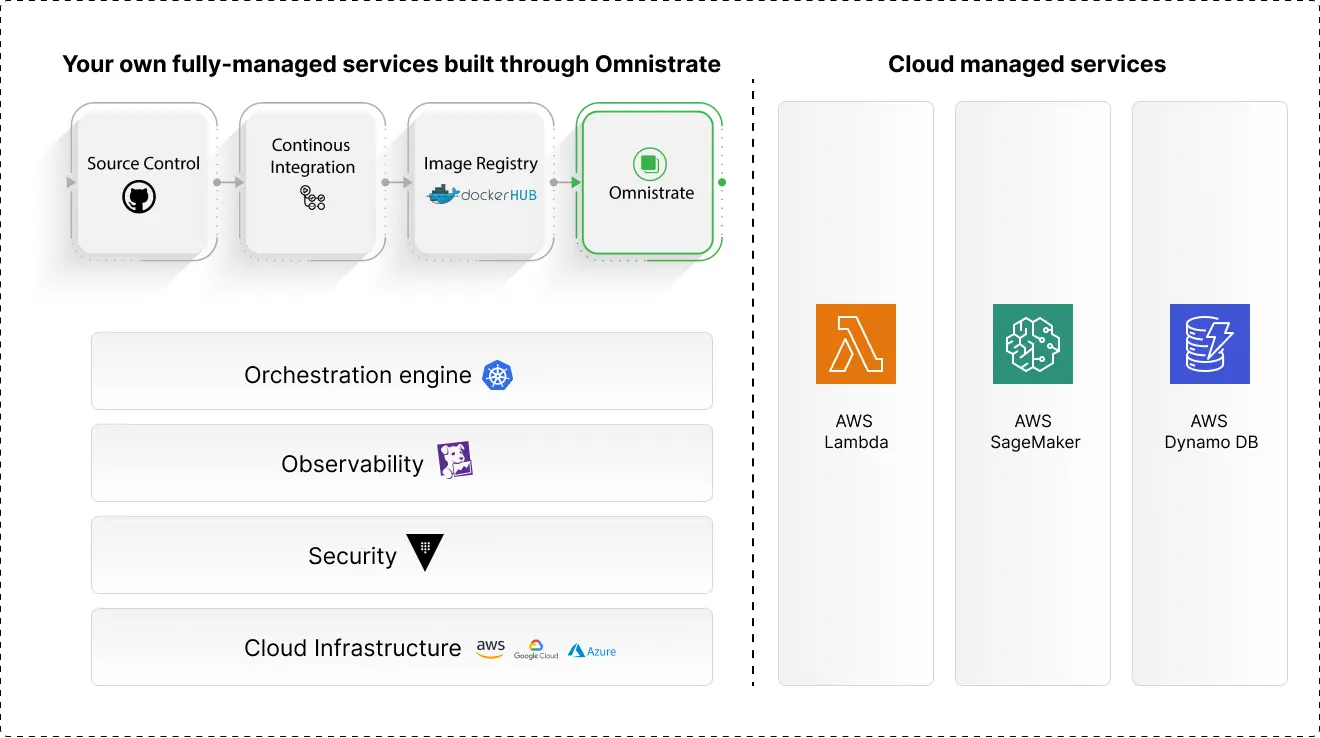The height and width of the screenshot is (738, 1320).
Task: Click the 'Image Registry' text
Action: click(x=481, y=163)
